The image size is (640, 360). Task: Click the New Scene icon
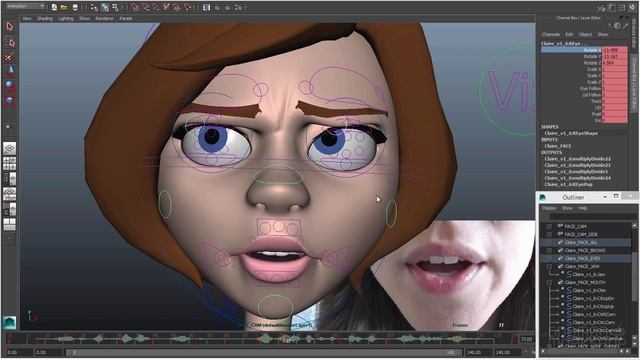[x=54, y=7]
